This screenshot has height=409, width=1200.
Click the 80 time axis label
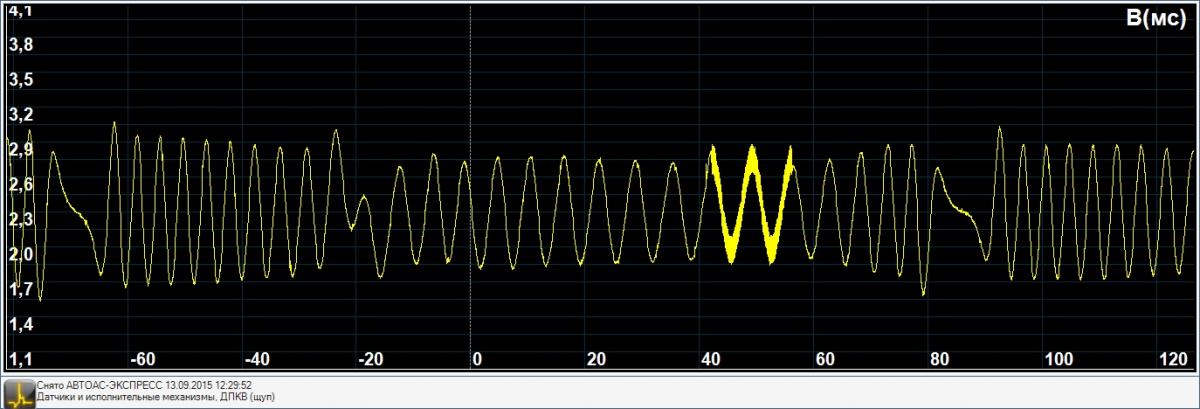click(x=940, y=359)
